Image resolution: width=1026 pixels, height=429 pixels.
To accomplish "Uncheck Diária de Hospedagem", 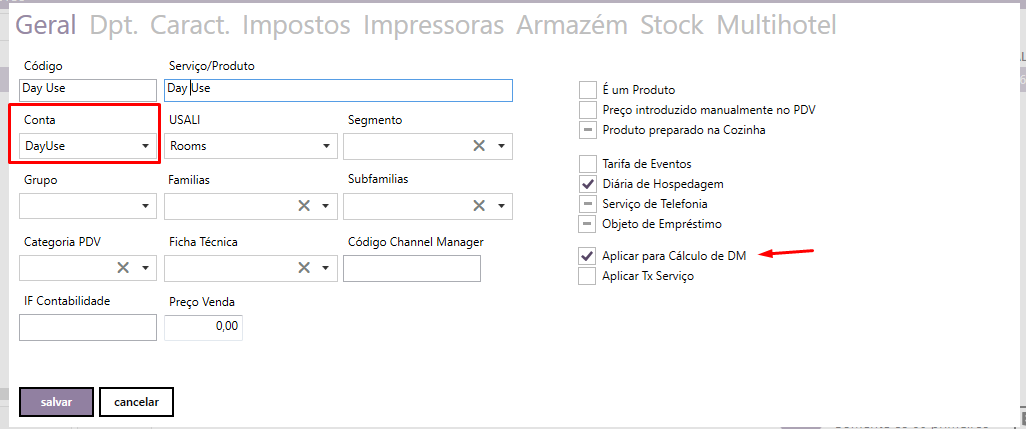I will tap(588, 184).
